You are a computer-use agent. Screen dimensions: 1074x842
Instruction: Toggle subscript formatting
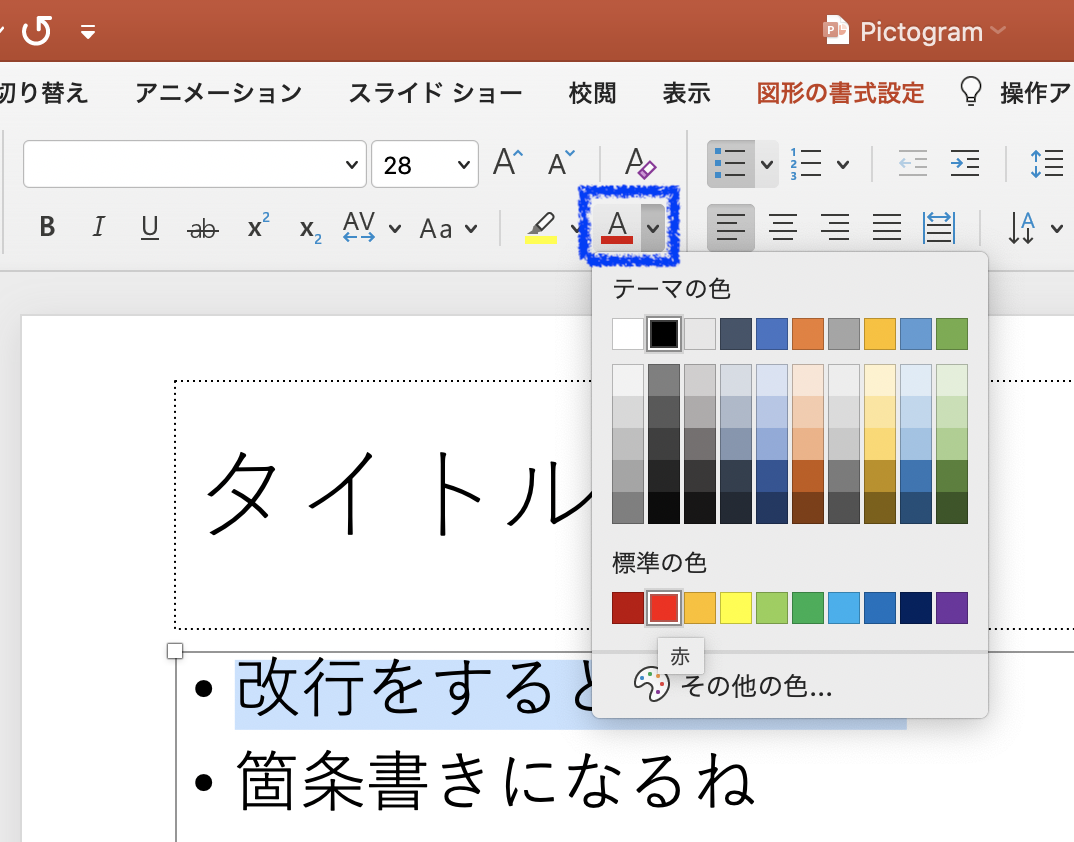pos(310,230)
